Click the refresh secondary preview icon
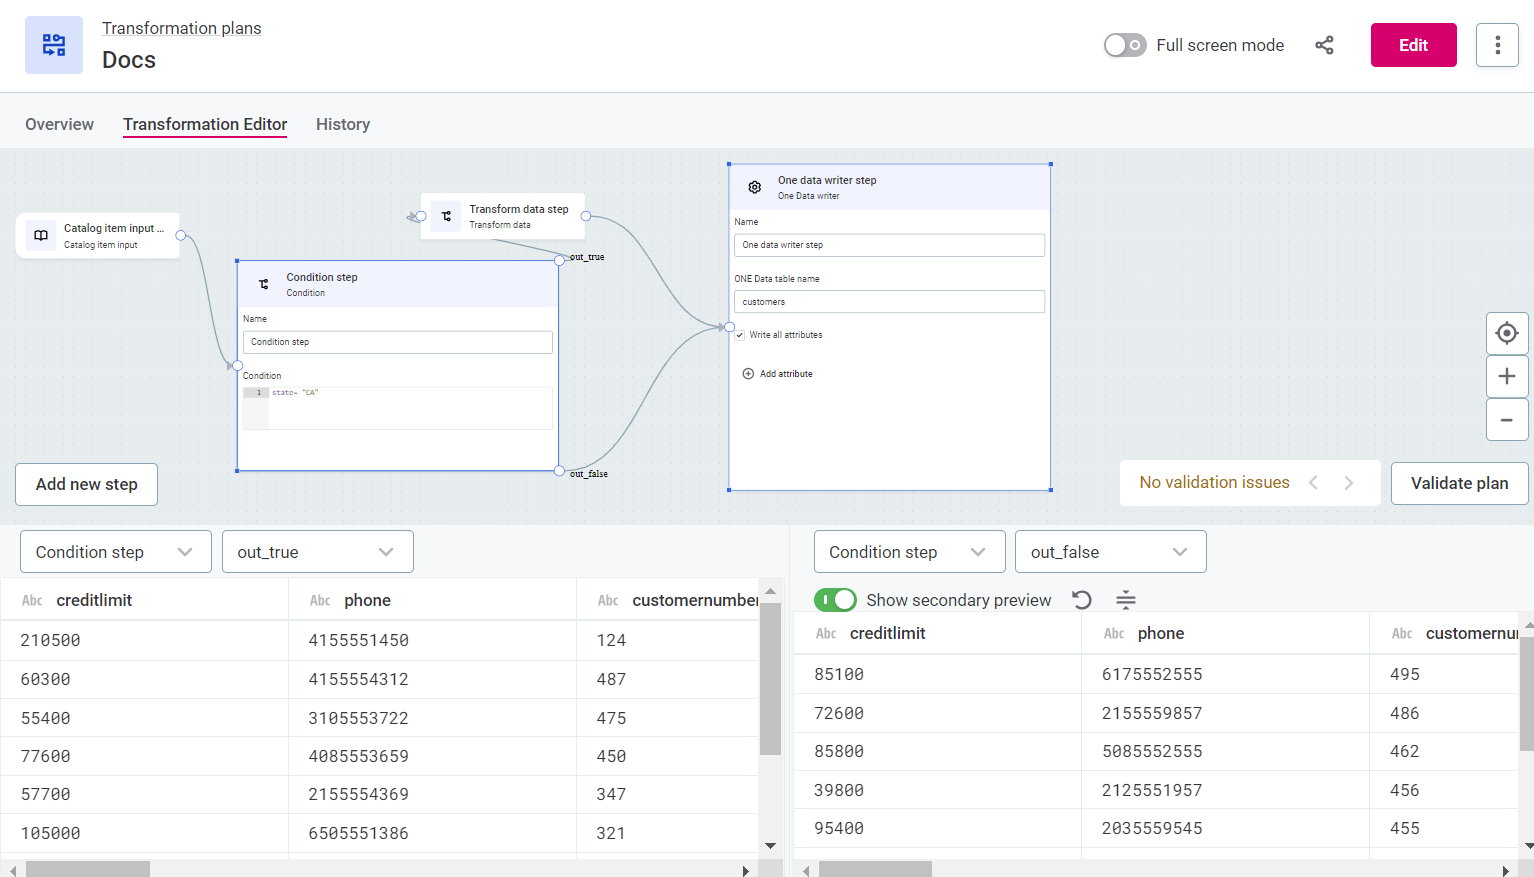 tap(1081, 600)
